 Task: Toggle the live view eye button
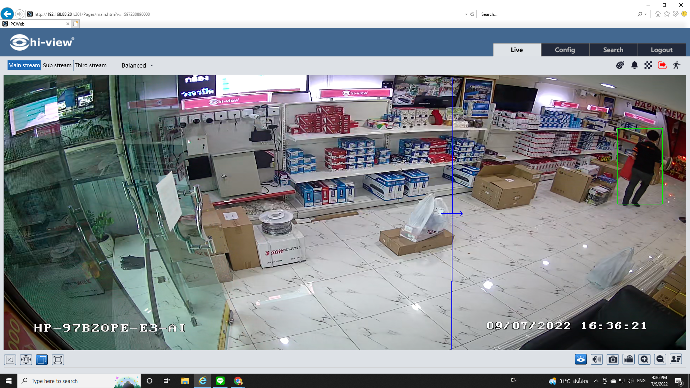click(581, 359)
